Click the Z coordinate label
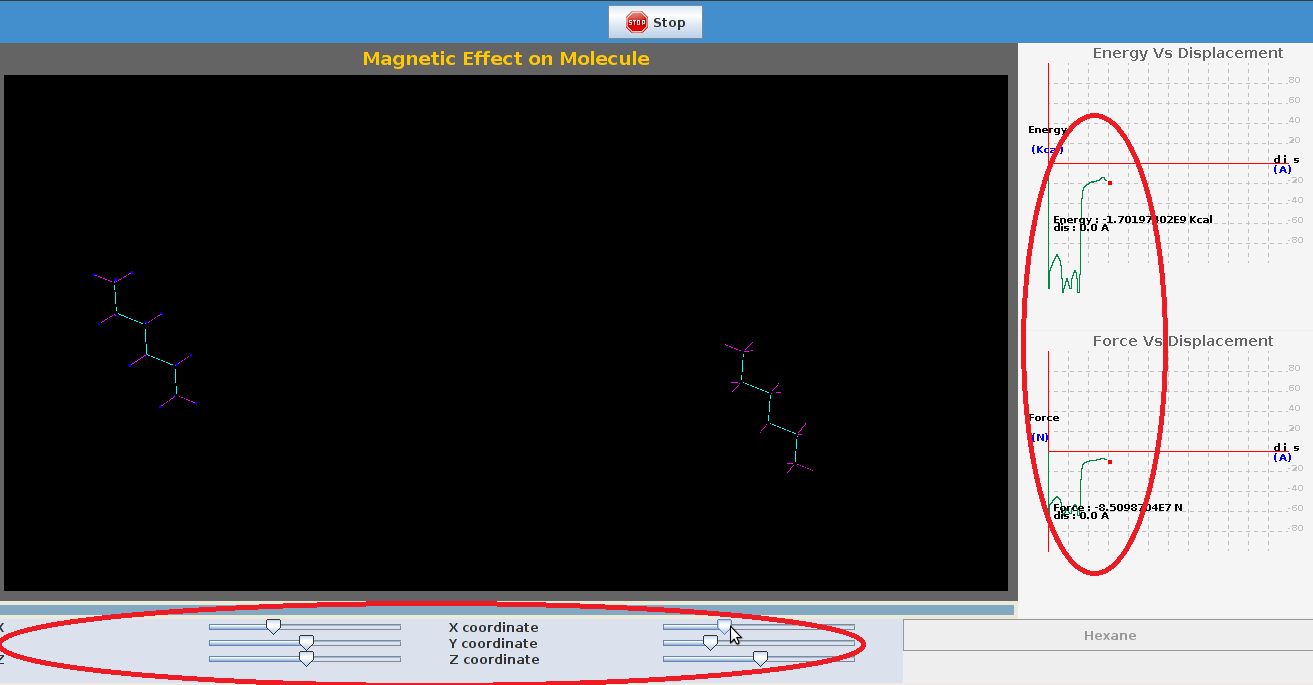 click(493, 660)
